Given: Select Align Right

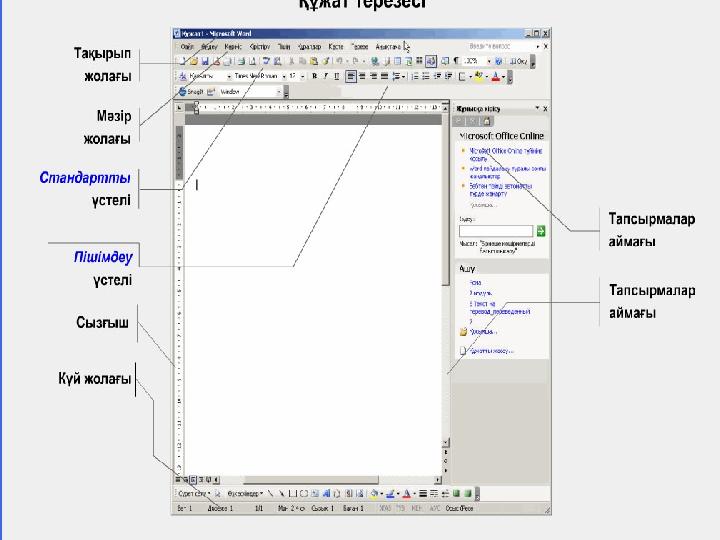Looking at the screenshot, I should [373, 76].
